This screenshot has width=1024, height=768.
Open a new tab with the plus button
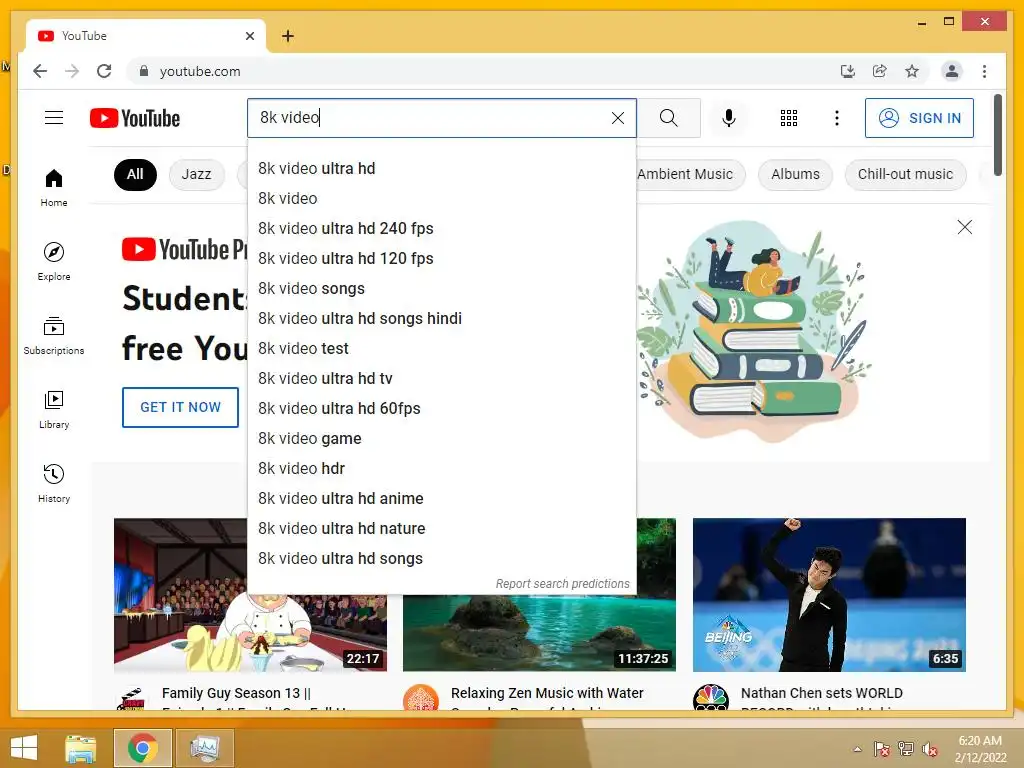(288, 36)
